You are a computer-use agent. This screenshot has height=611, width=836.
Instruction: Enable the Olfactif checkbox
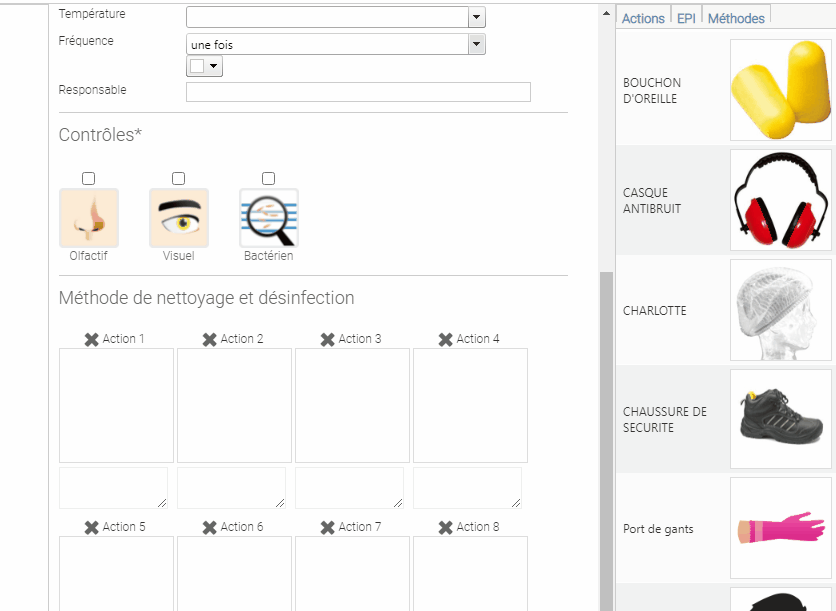pyautogui.click(x=88, y=178)
